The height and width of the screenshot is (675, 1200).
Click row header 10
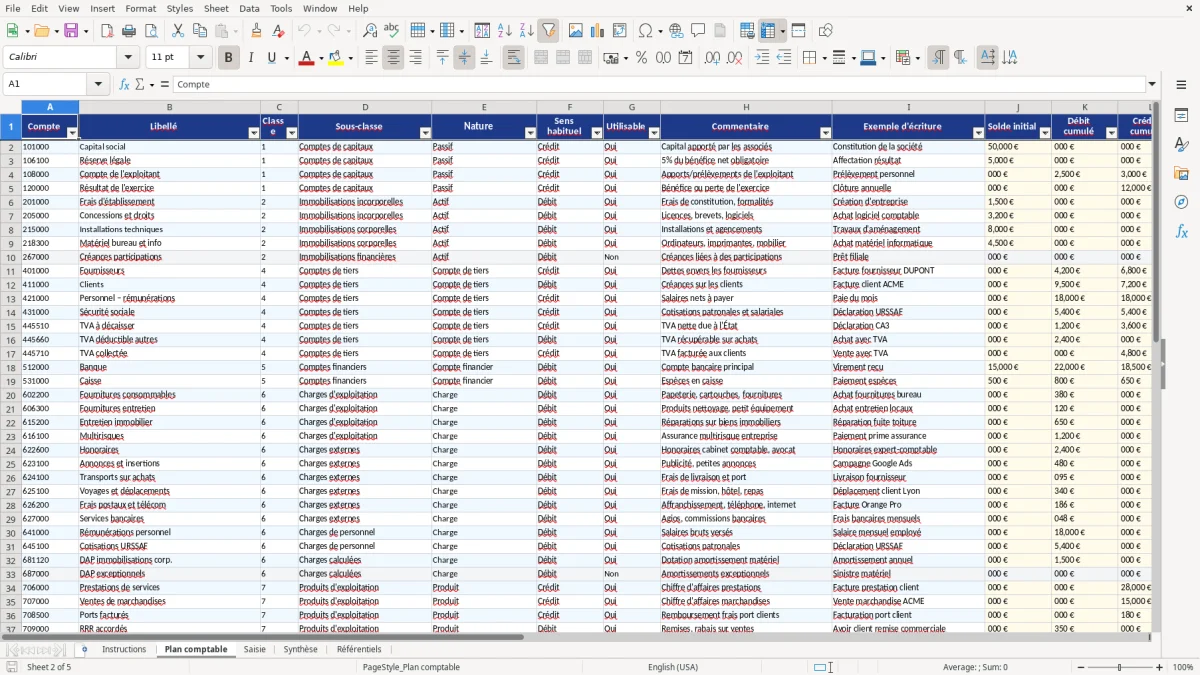click(10, 257)
